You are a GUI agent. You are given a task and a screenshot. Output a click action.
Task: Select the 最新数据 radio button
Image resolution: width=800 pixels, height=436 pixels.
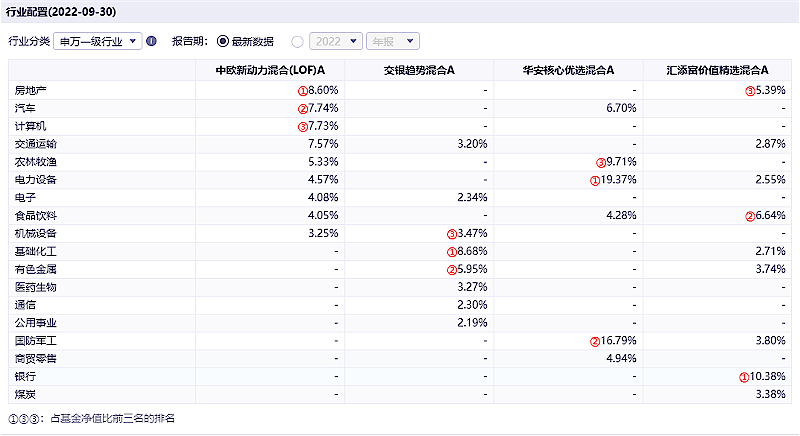pos(223,42)
